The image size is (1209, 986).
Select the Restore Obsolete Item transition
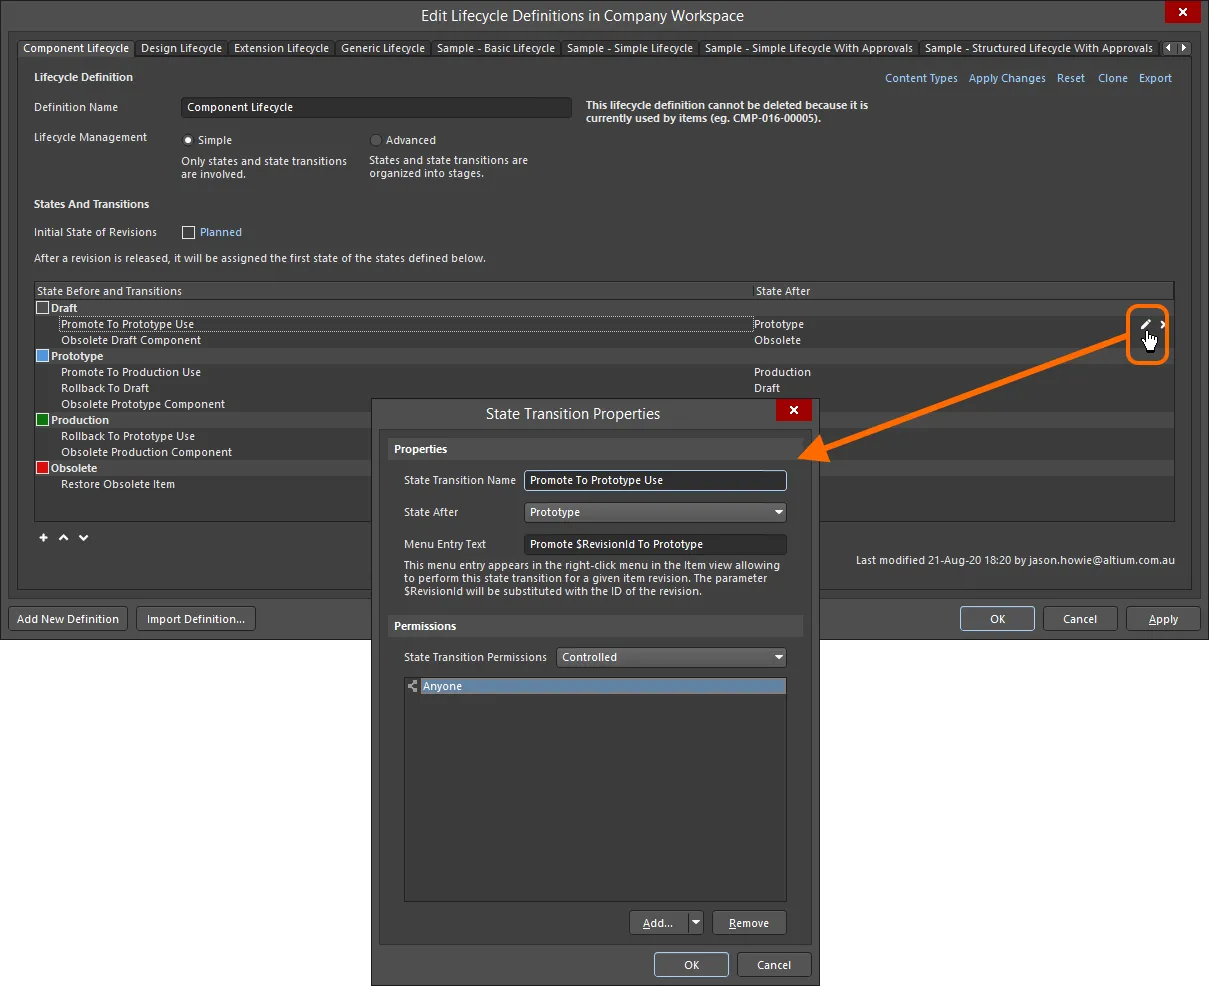tap(118, 484)
